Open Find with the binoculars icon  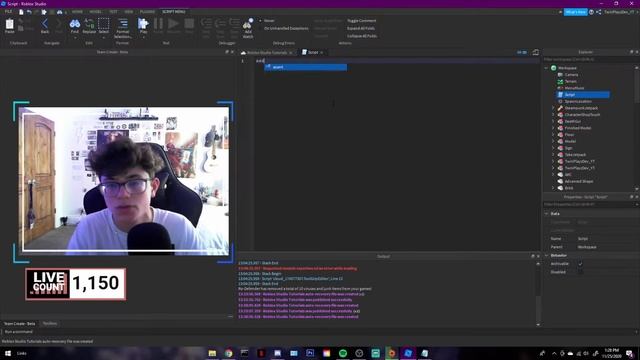75,24
